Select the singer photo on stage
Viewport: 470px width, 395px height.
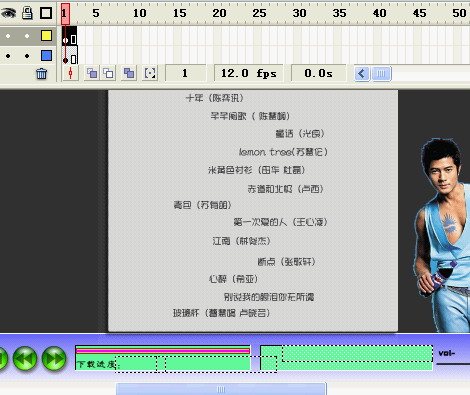pos(442,235)
